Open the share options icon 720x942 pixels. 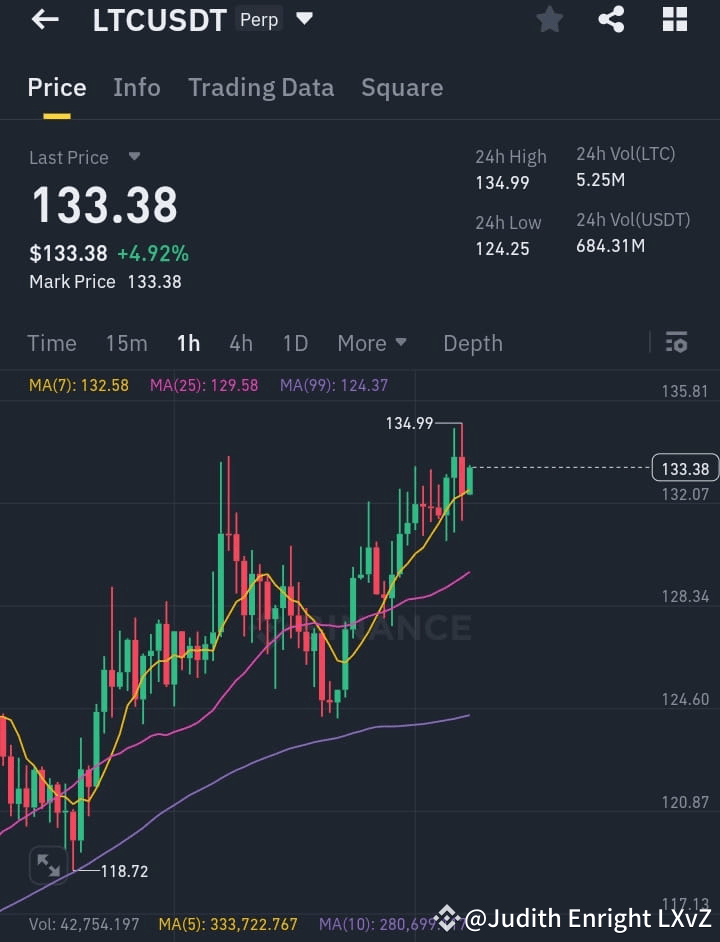click(x=611, y=19)
